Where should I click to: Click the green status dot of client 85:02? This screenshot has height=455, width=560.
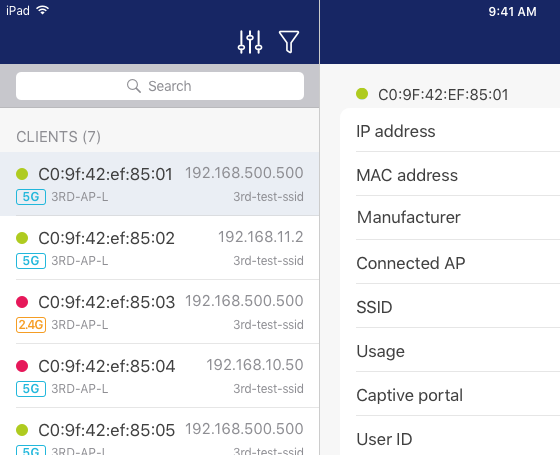pos(22,238)
